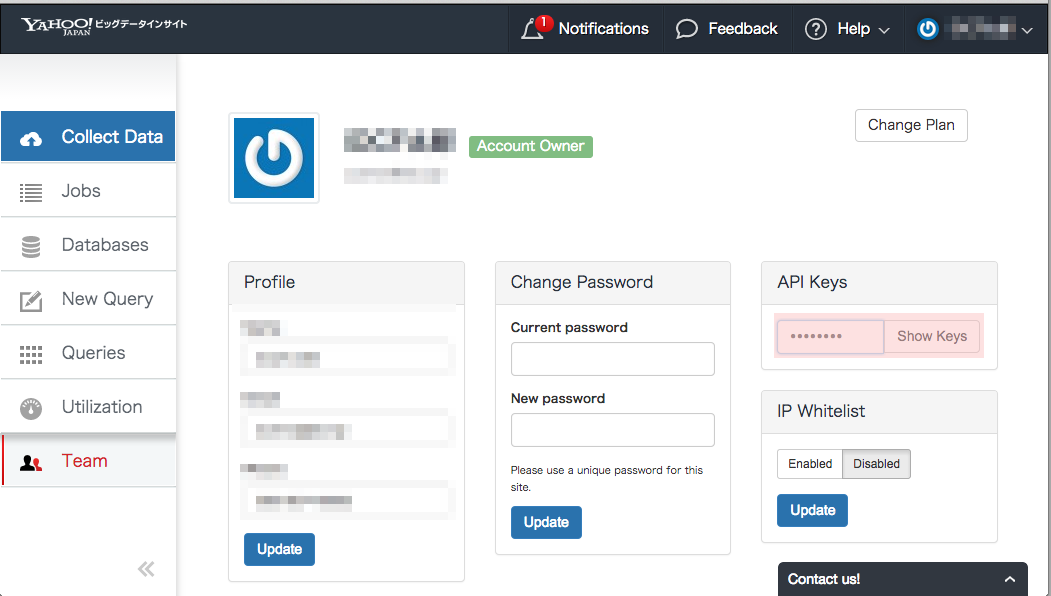Expand the Contact us chat panel
Image resolution: width=1051 pixels, height=596 pixels.
[x=1009, y=579]
